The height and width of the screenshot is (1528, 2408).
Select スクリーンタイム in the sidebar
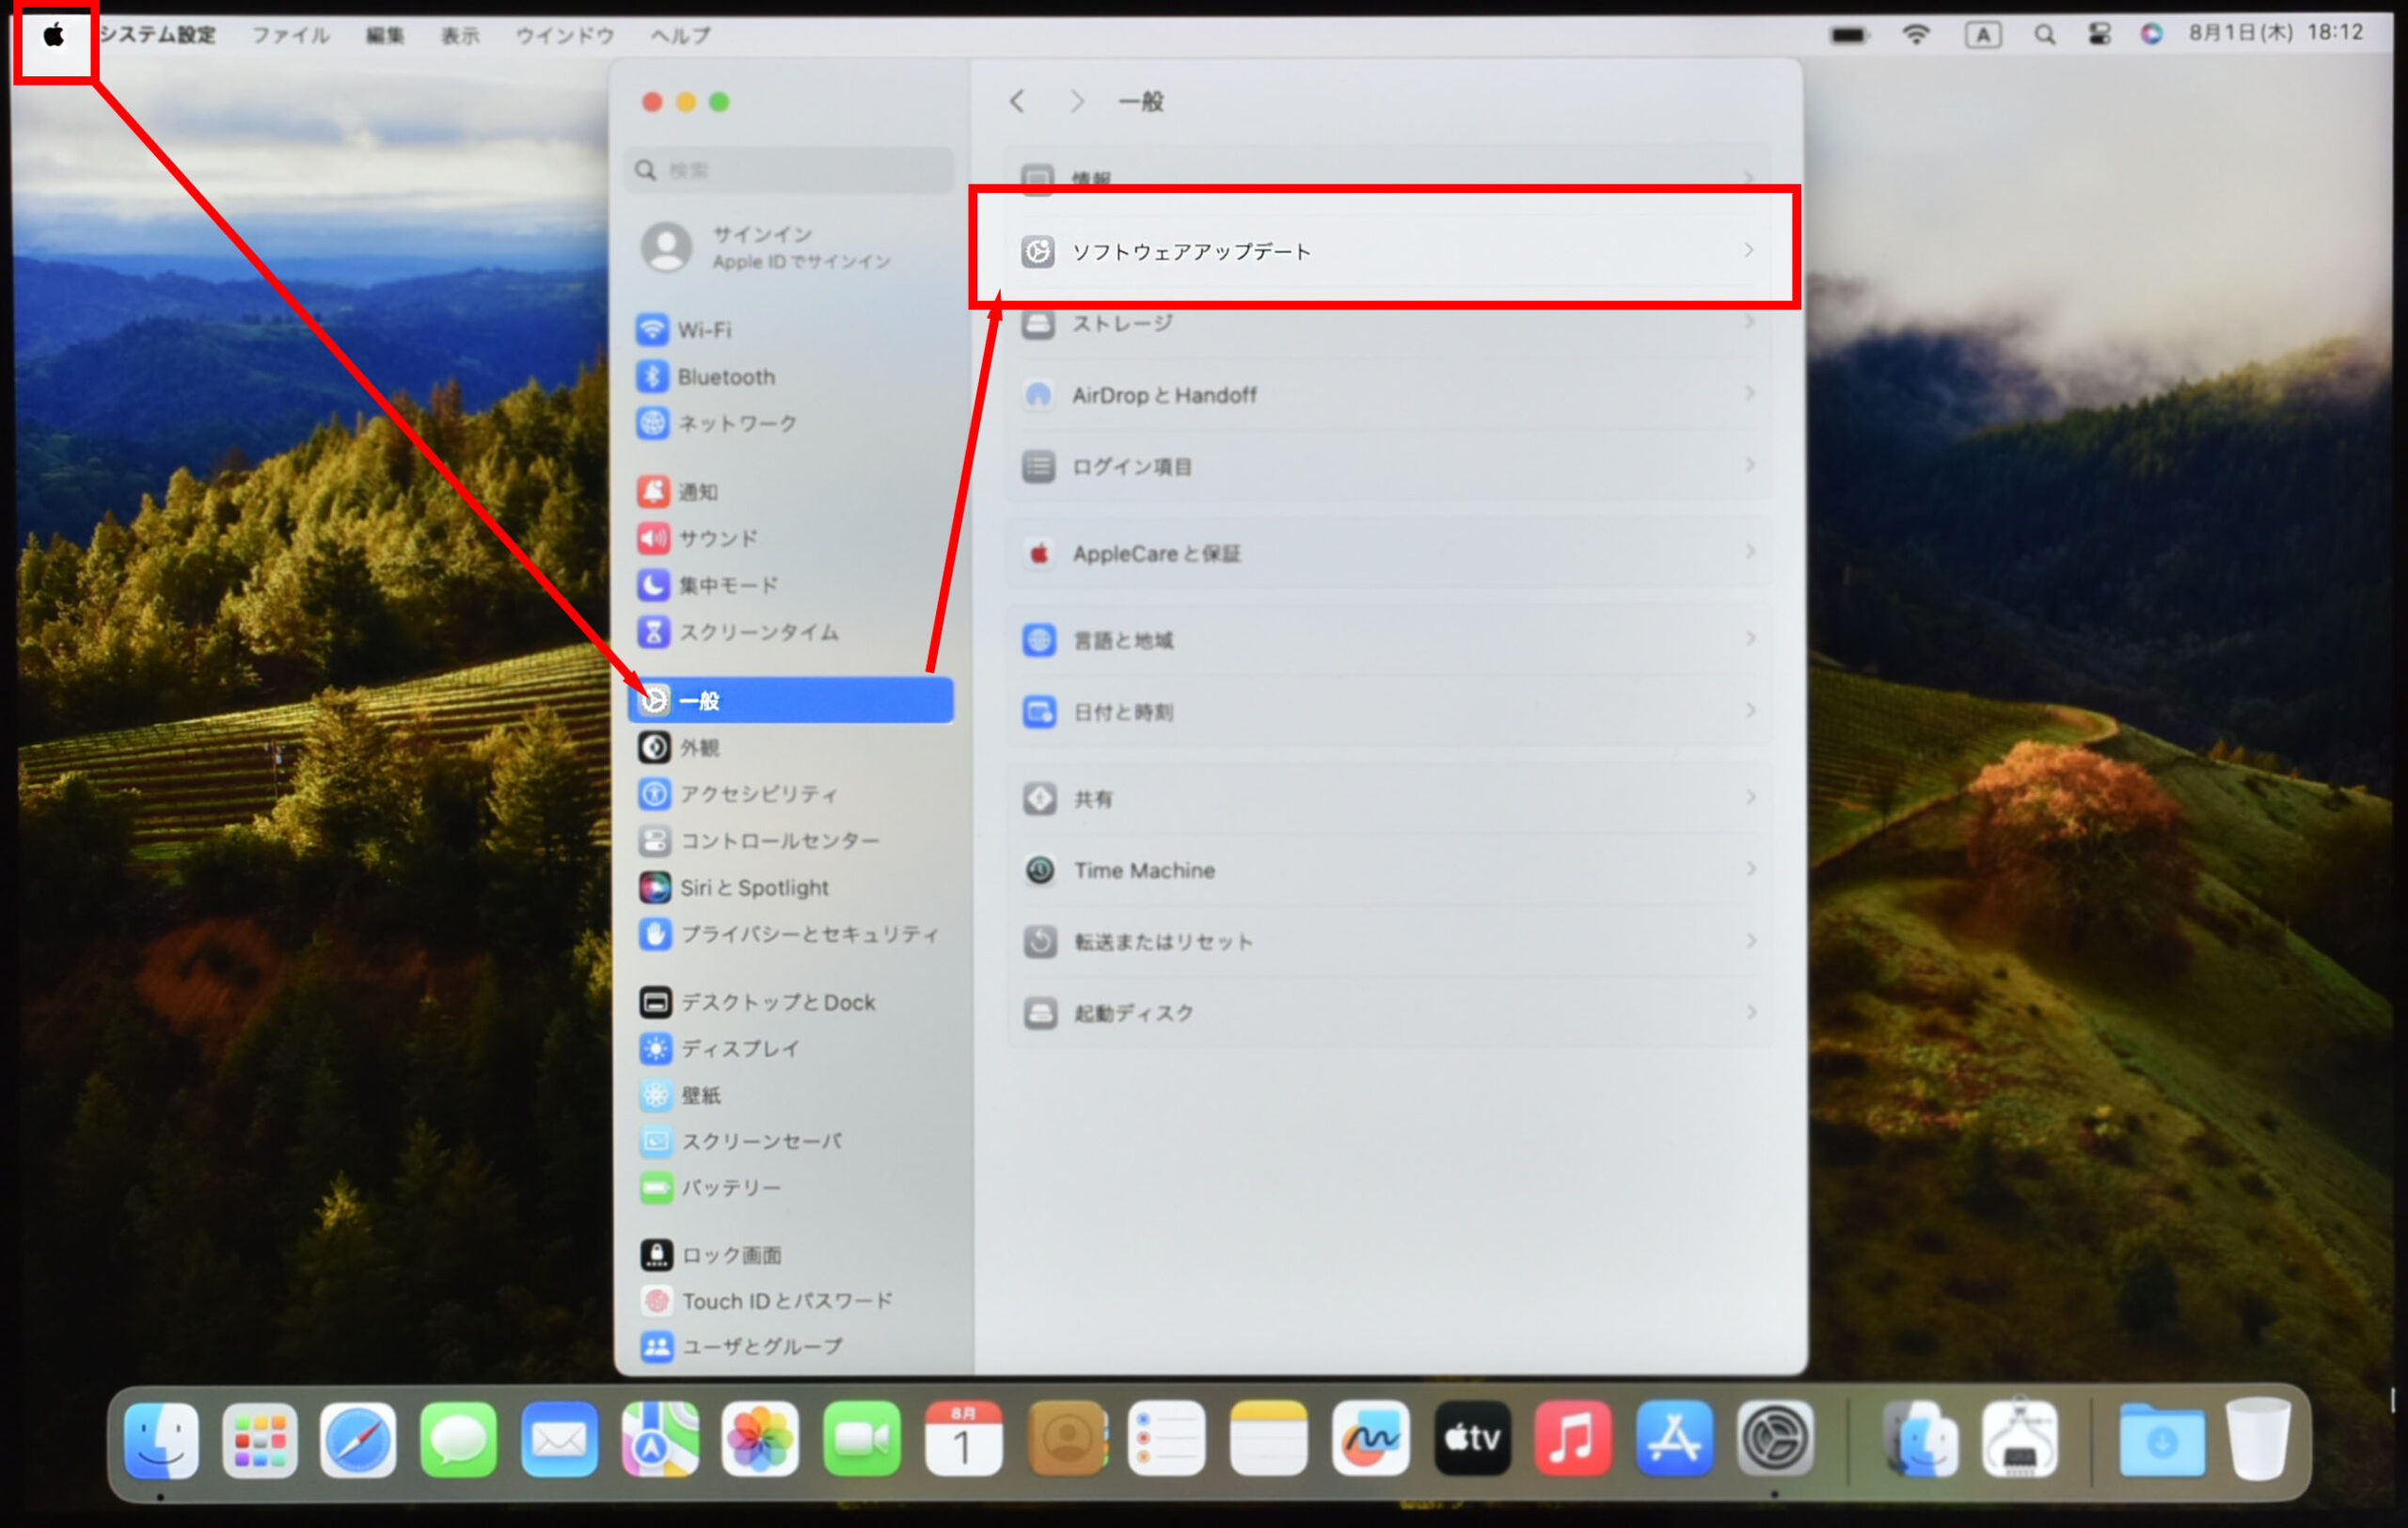[x=790, y=632]
